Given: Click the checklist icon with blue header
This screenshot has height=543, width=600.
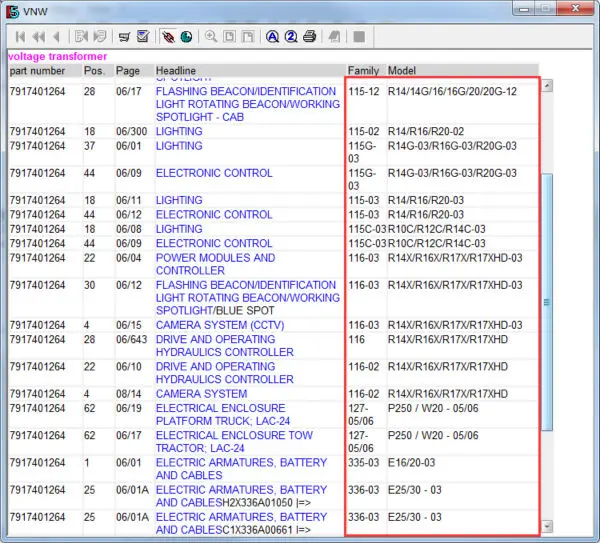Looking at the screenshot, I should [x=143, y=36].
